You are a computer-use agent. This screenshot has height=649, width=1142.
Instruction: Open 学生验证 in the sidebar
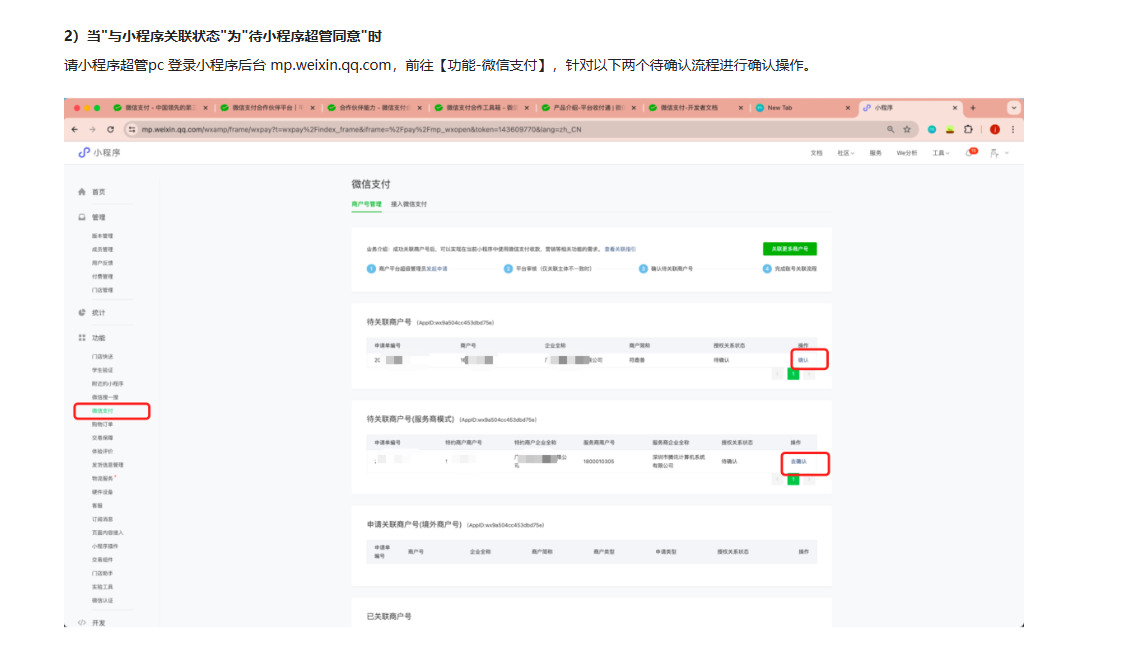(103, 370)
